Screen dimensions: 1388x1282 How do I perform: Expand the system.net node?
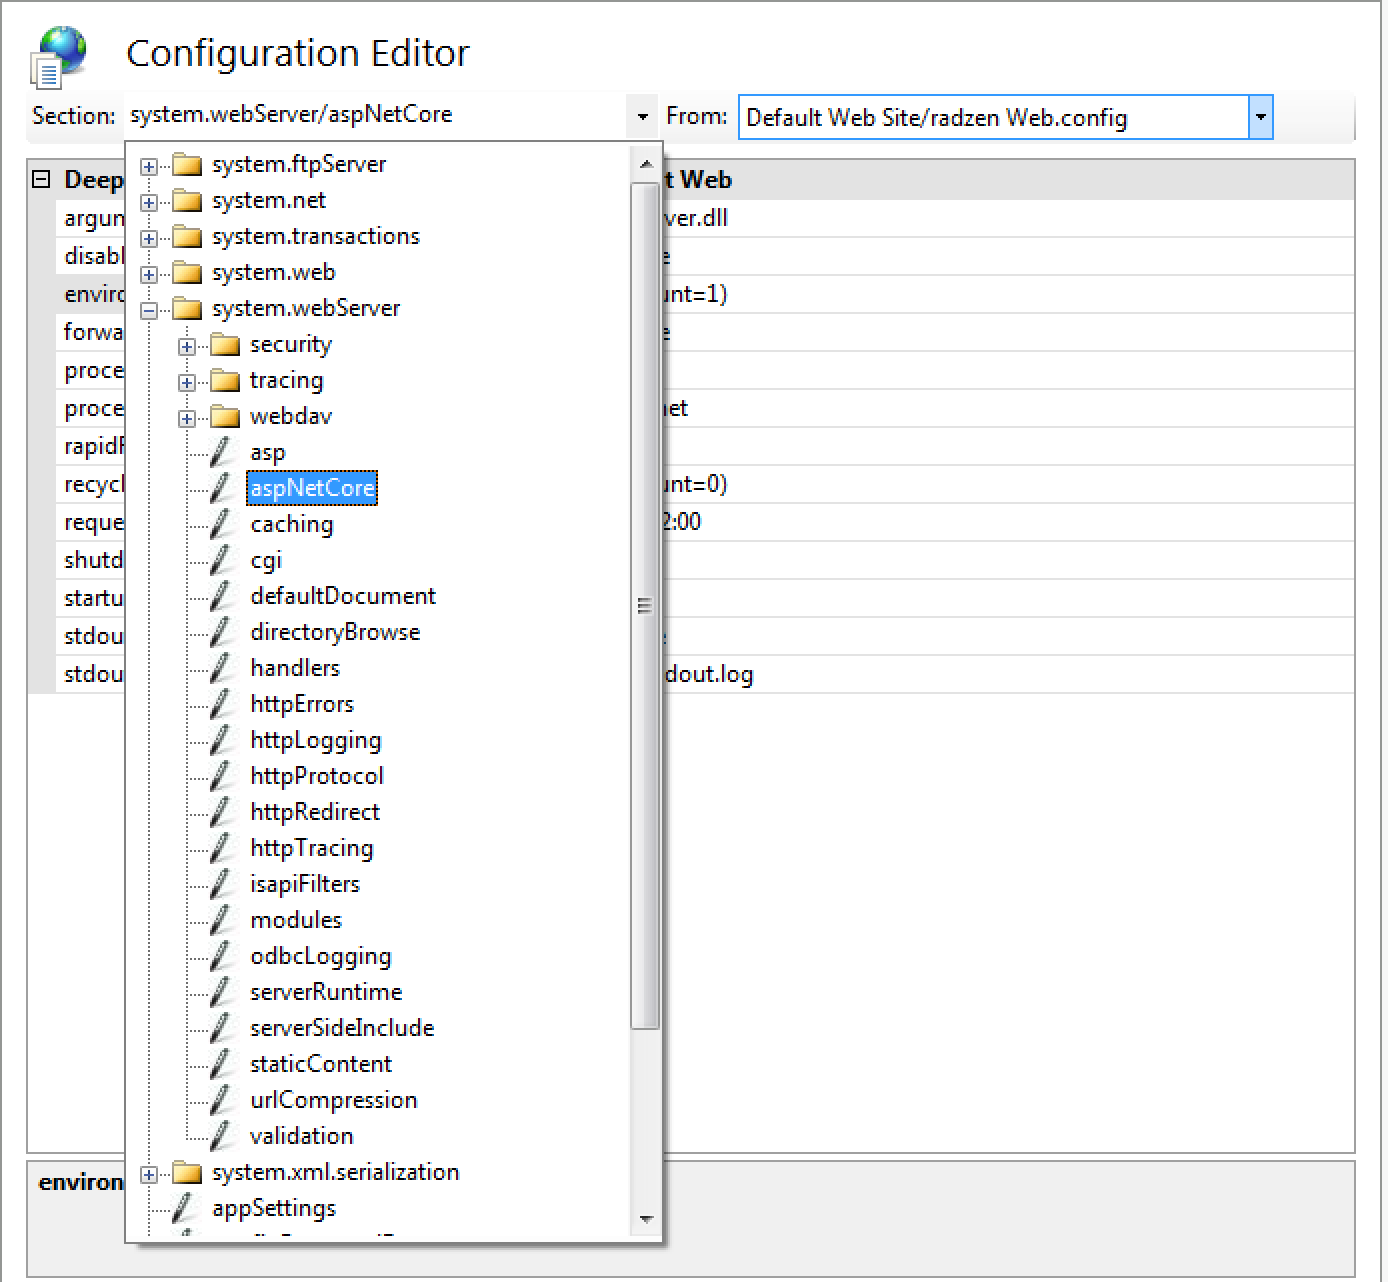tap(149, 202)
